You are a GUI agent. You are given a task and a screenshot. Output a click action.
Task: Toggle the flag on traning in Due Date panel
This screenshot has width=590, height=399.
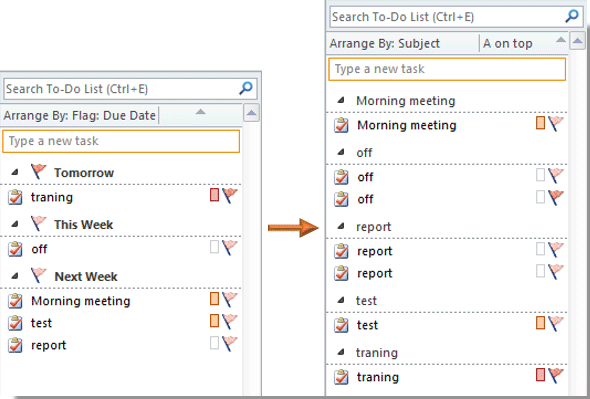coord(230,196)
